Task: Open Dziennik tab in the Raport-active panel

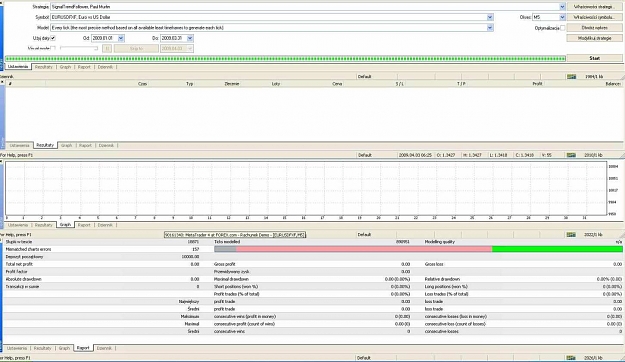Action: (104, 348)
